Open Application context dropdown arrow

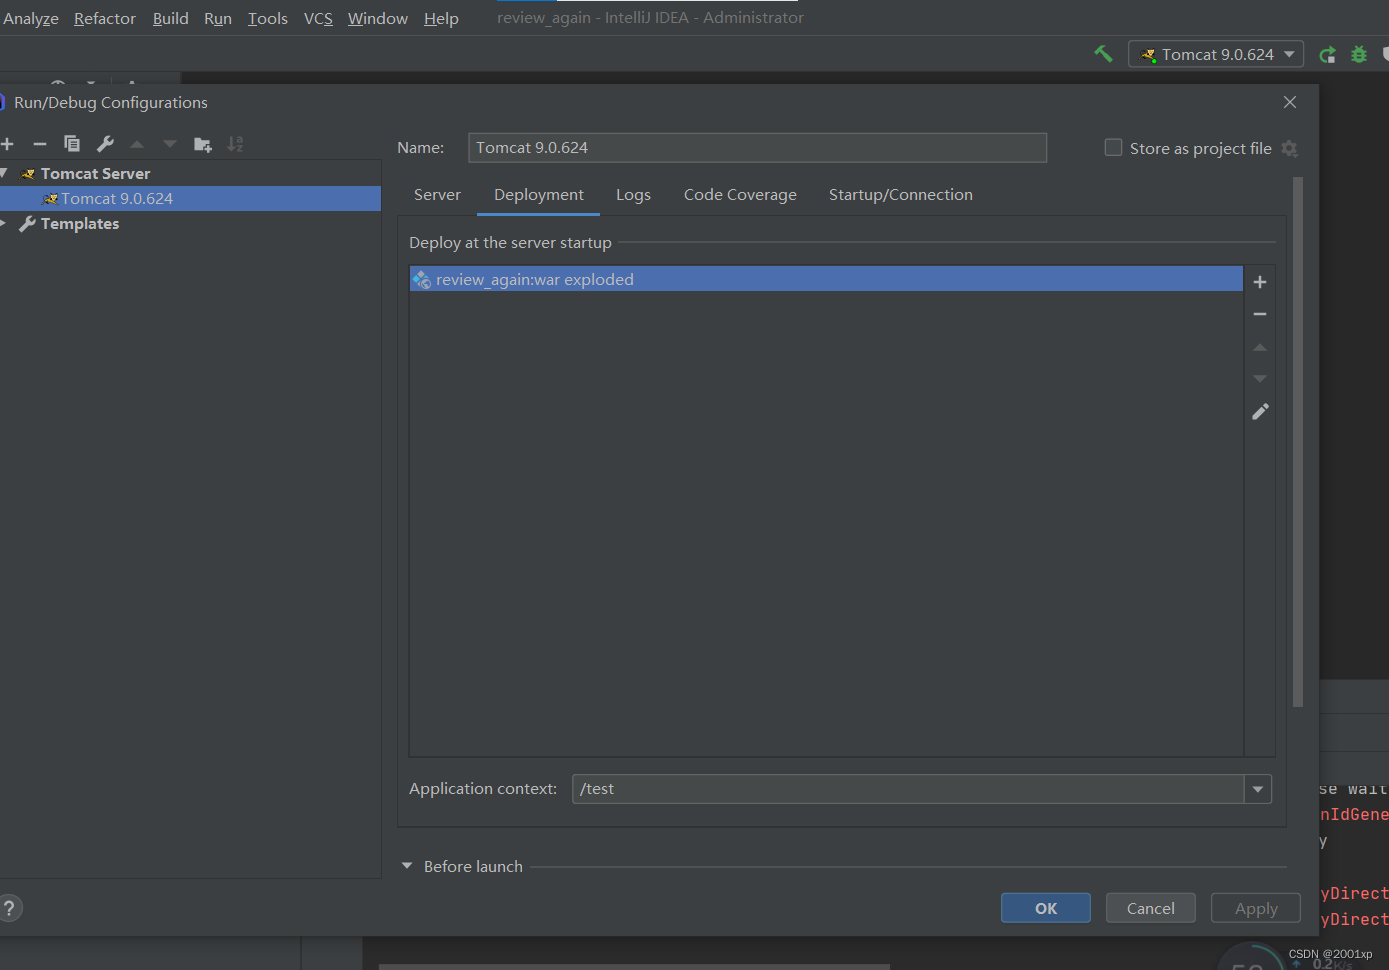[1258, 789]
